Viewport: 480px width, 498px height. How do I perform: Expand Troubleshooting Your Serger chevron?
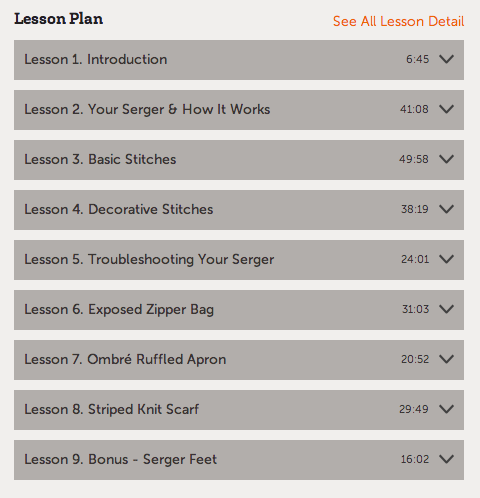click(x=446, y=259)
